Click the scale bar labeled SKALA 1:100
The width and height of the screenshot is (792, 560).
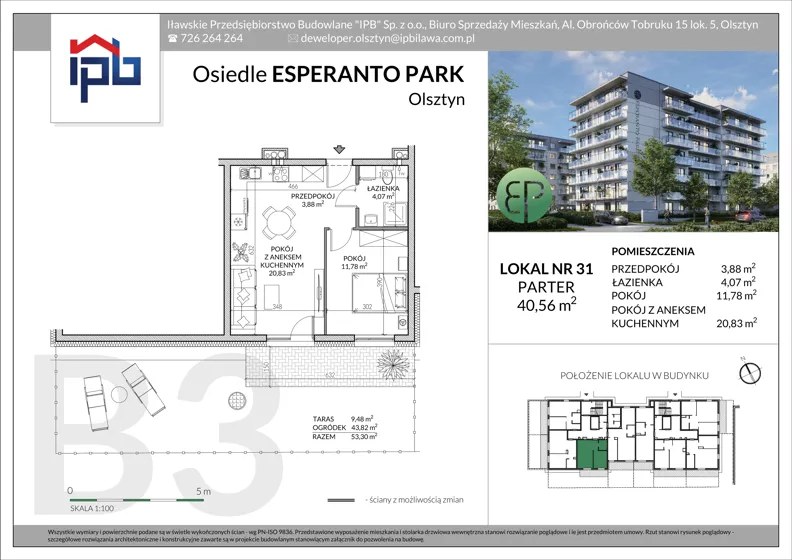(x=136, y=500)
